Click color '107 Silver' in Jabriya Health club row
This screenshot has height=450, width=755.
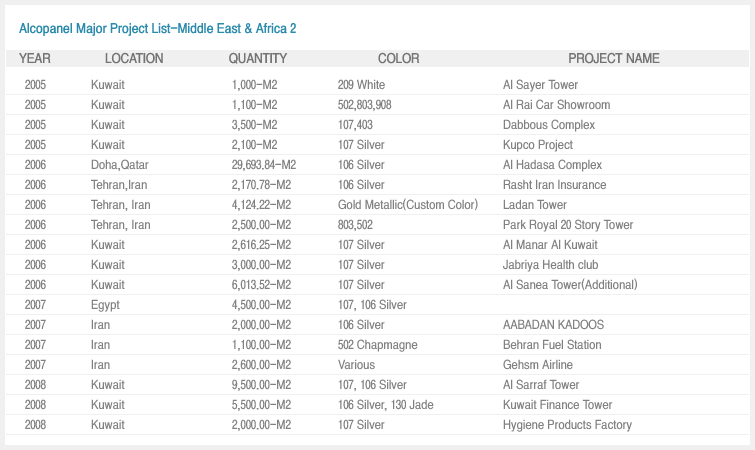(361, 265)
